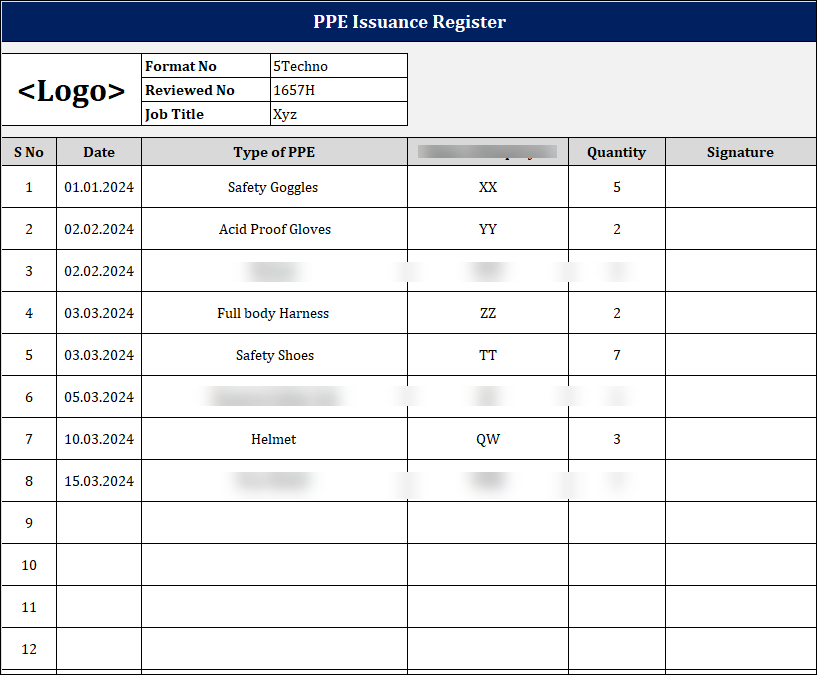This screenshot has height=675, width=817.
Task: Select serial number 9 cell
Action: tap(29, 523)
